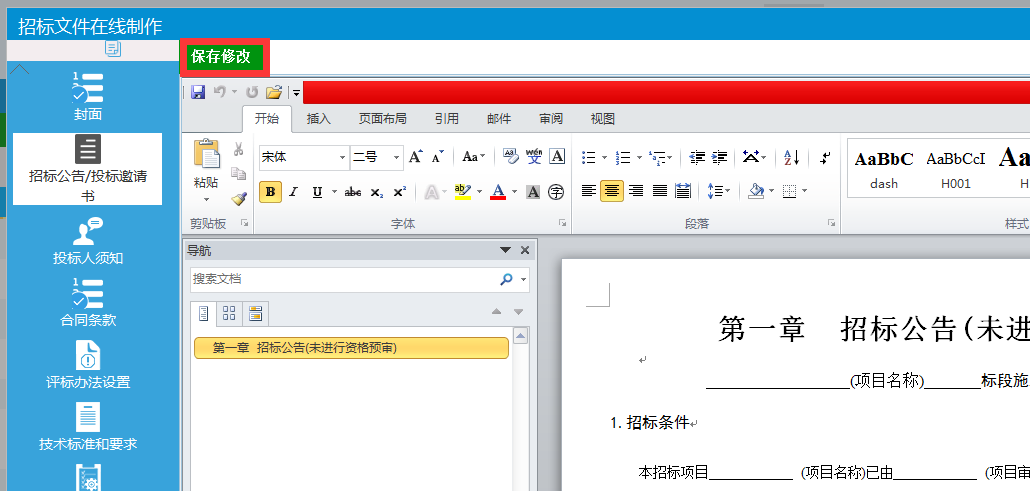
Task: Apply subscript formatting
Action: [376, 192]
